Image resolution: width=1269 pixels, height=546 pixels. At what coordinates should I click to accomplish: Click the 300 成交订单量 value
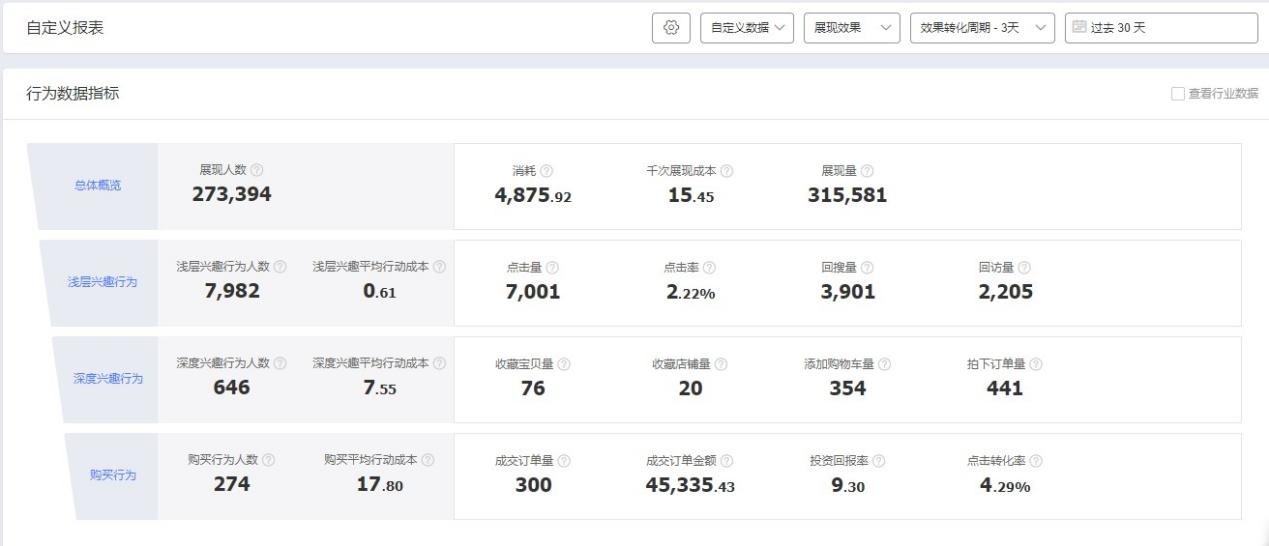pyautogui.click(x=533, y=485)
